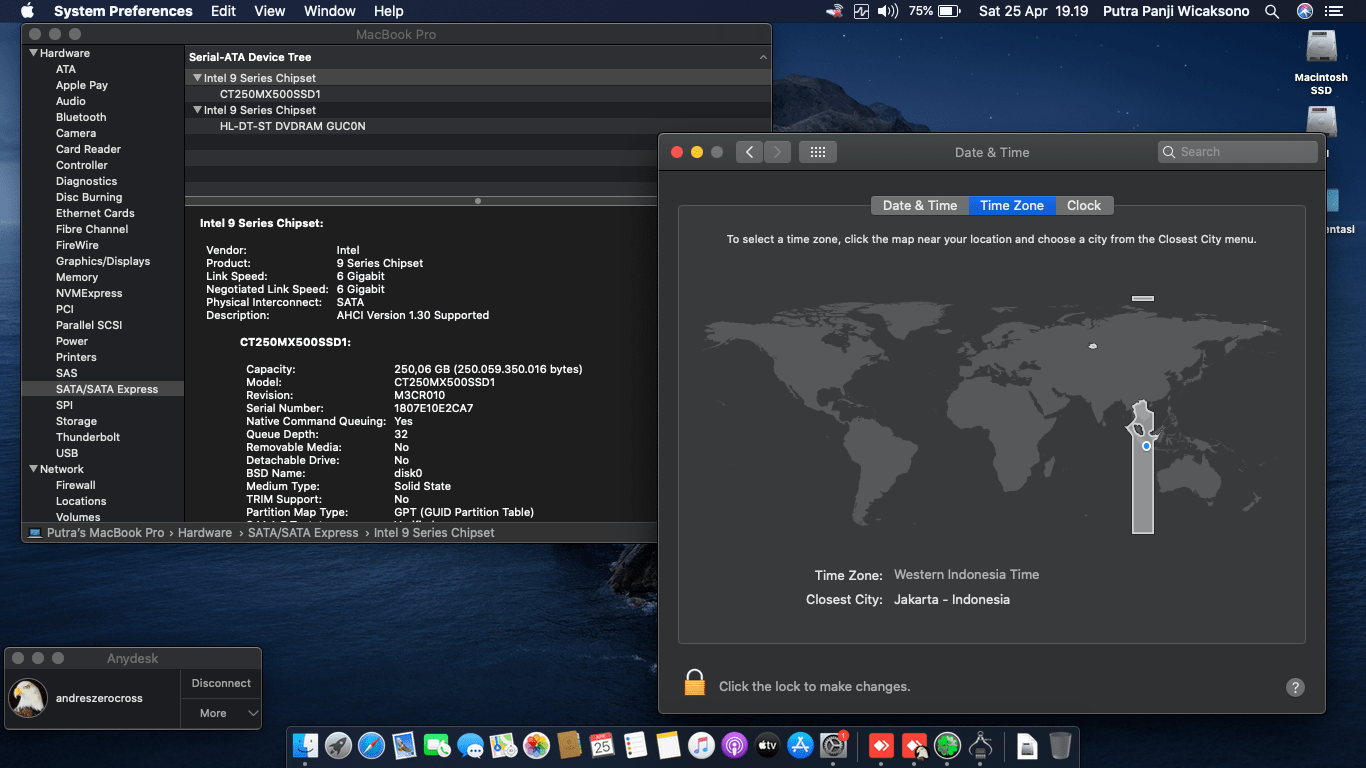Select Bluetooth in Hardware sidebar
1366x768 pixels.
pos(81,117)
